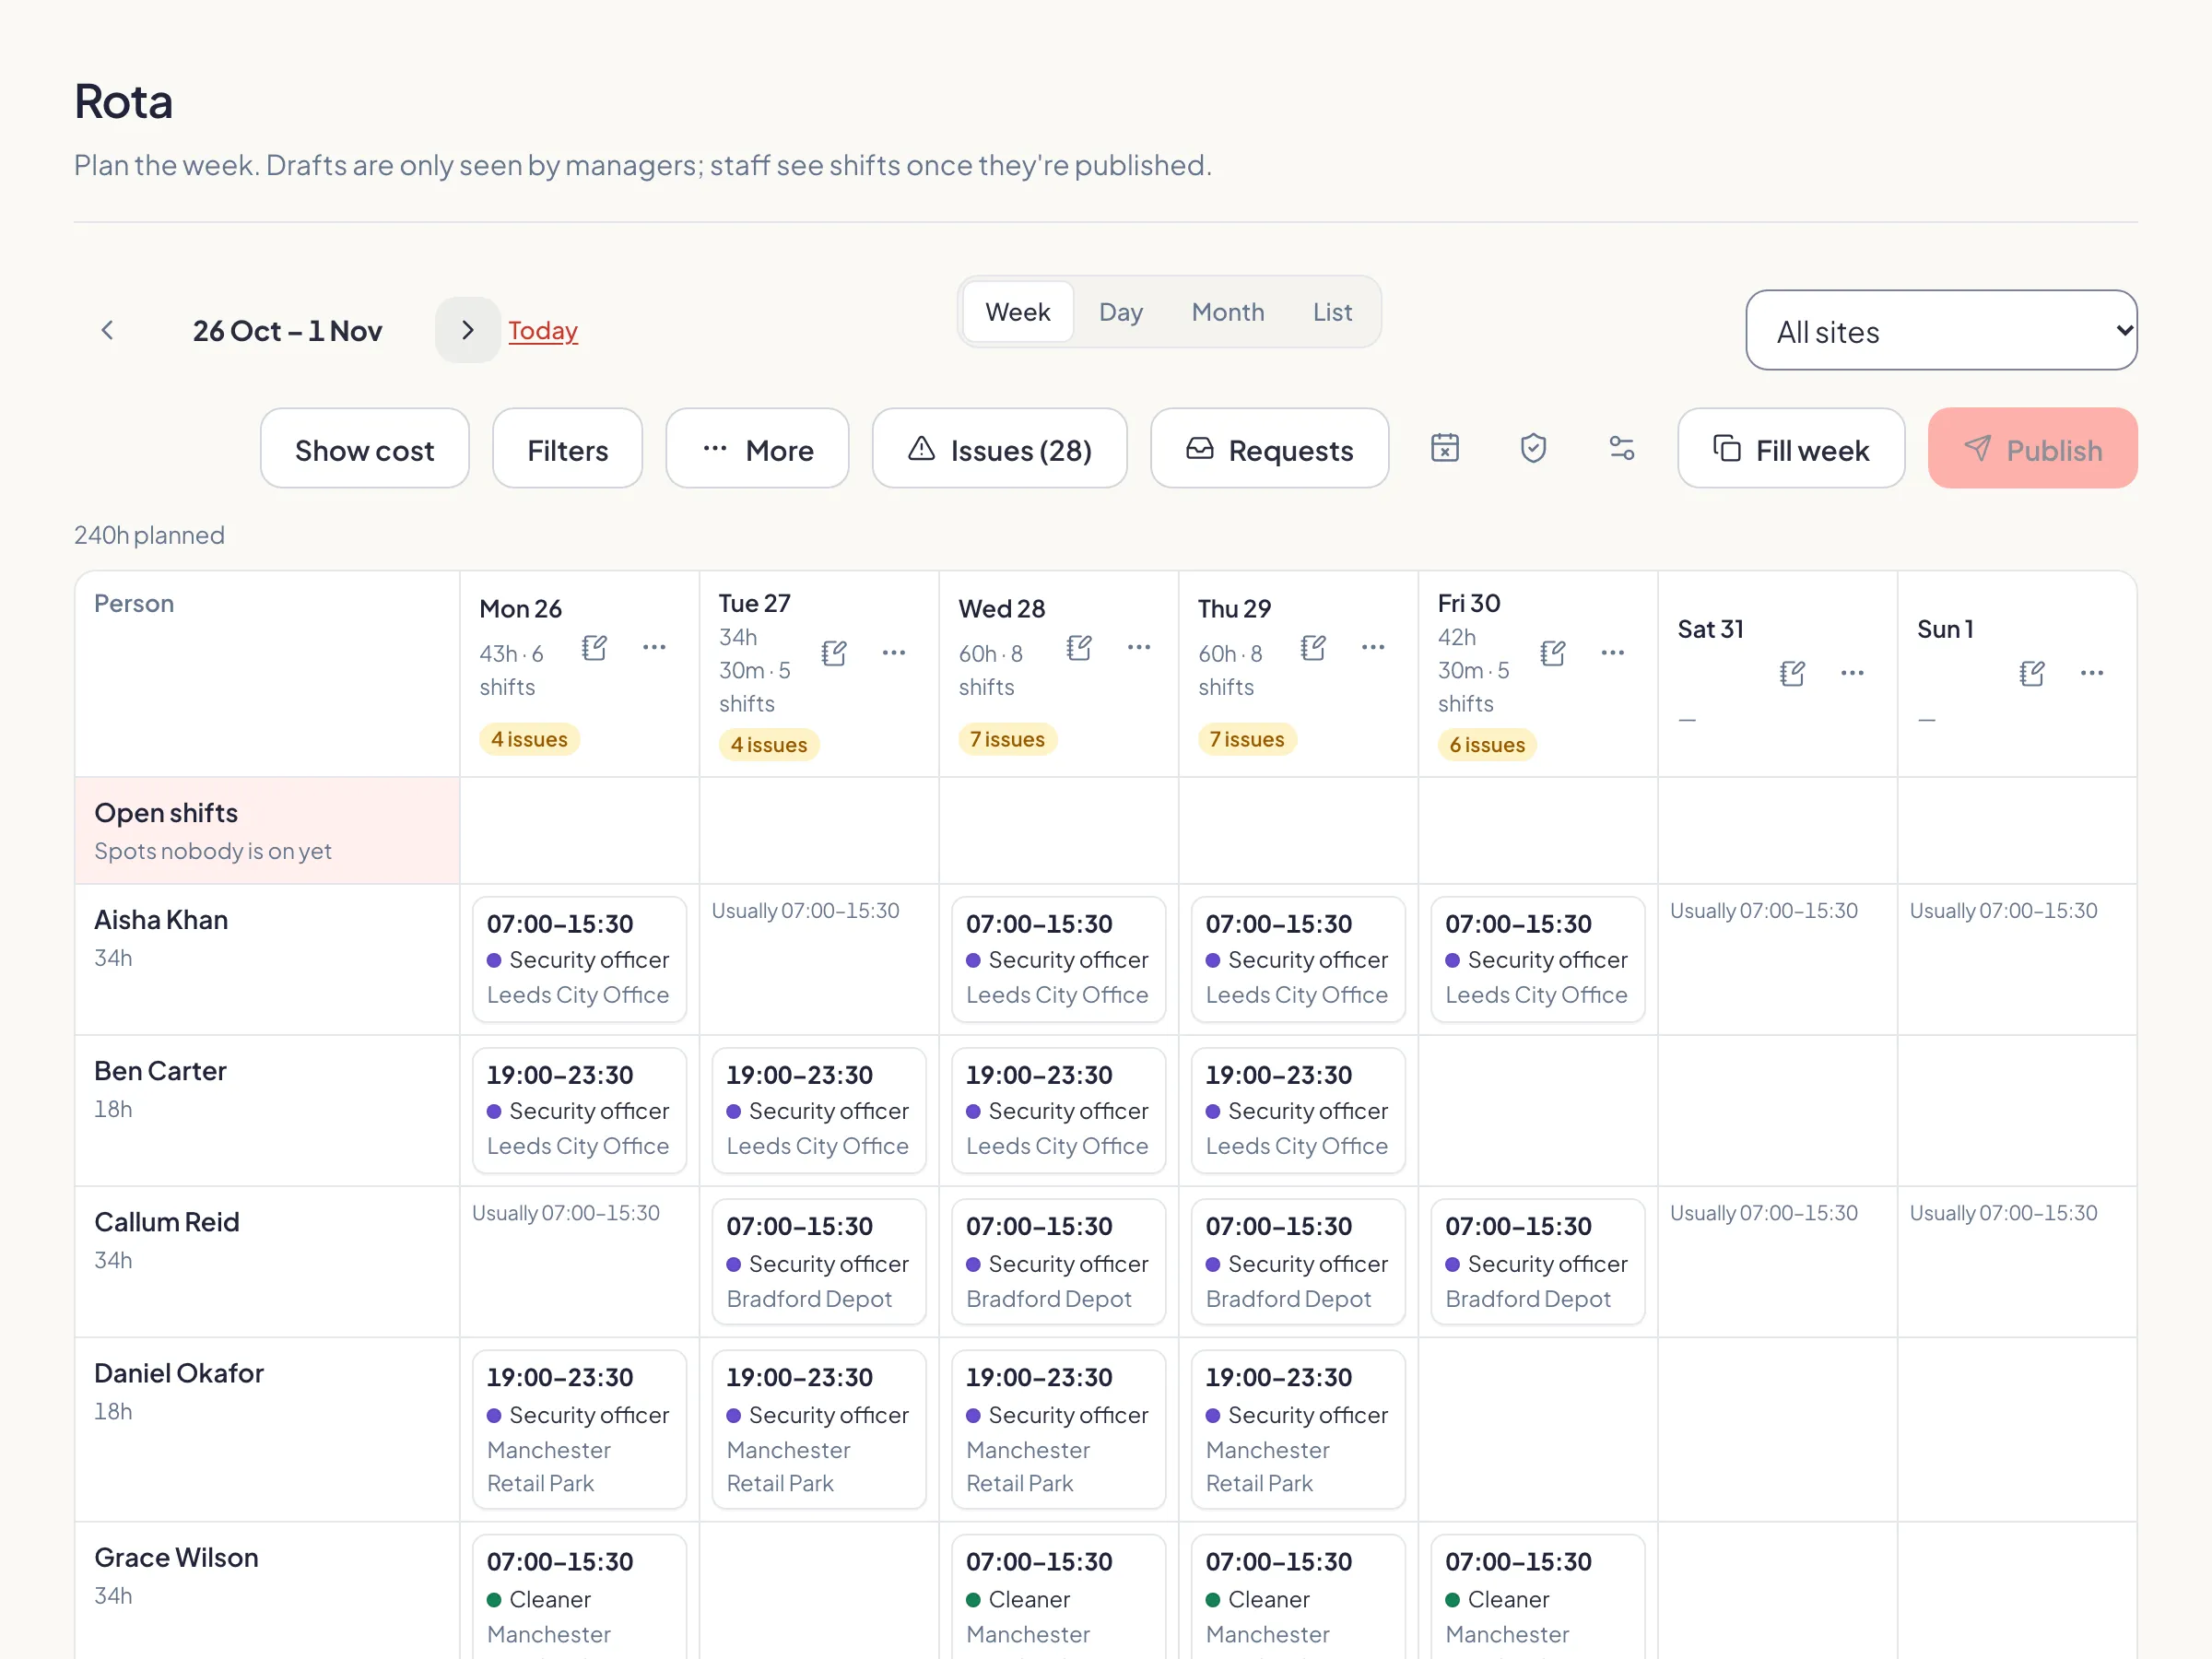Jump to Today link
Screen dimensions: 2212x1659
point(543,330)
